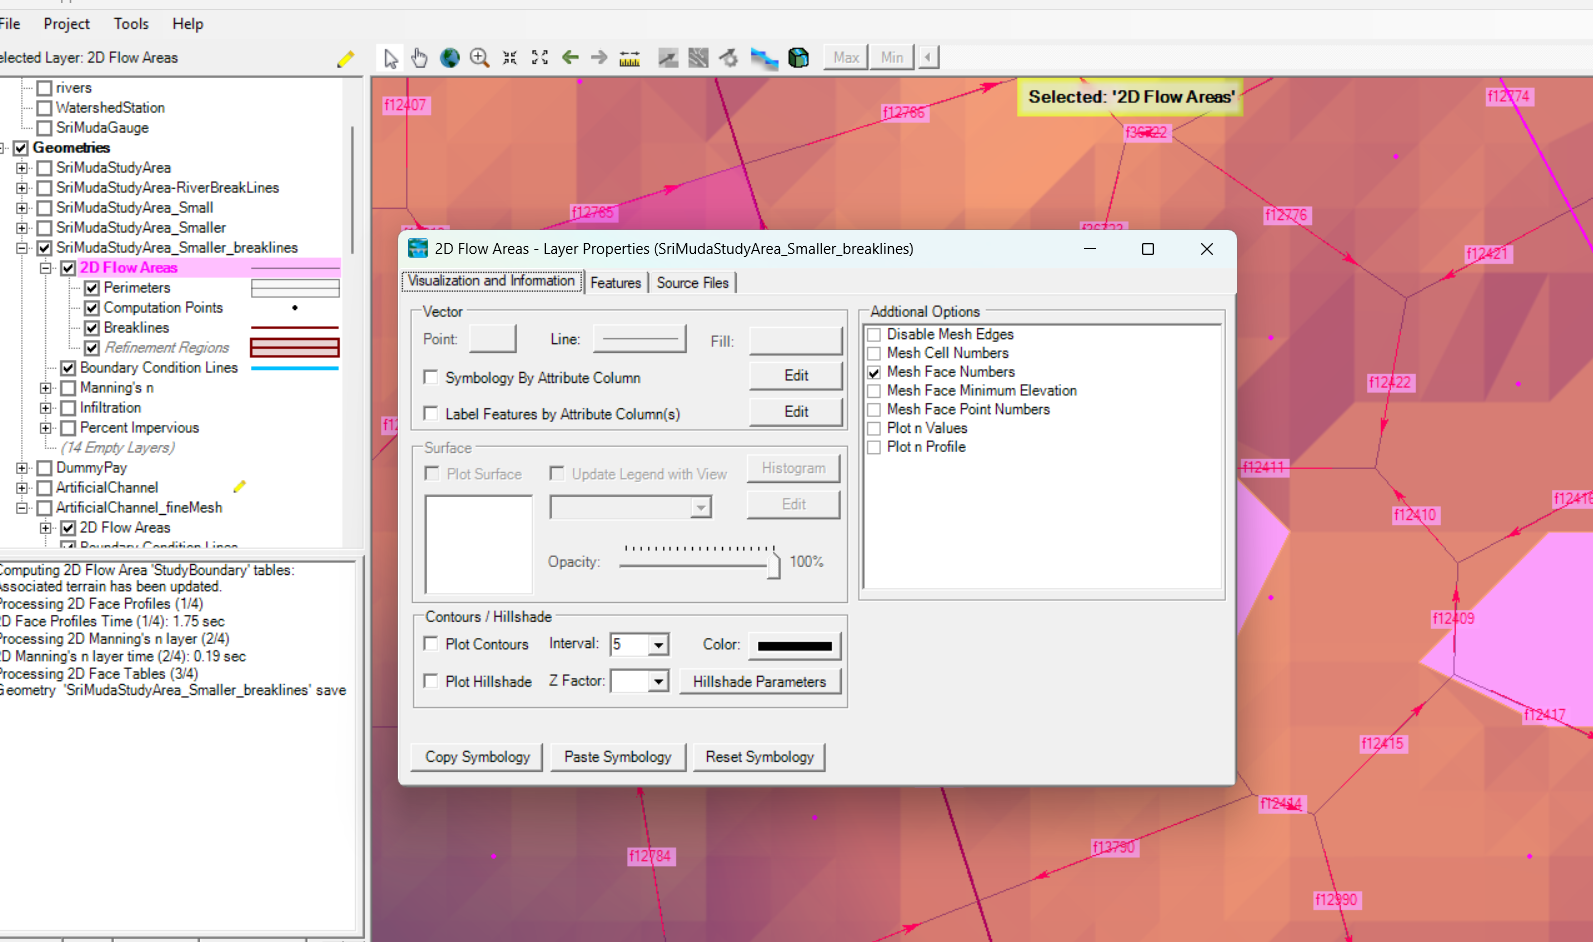Open the Z Factor dropdown
The height and width of the screenshot is (942, 1593).
coord(658,682)
